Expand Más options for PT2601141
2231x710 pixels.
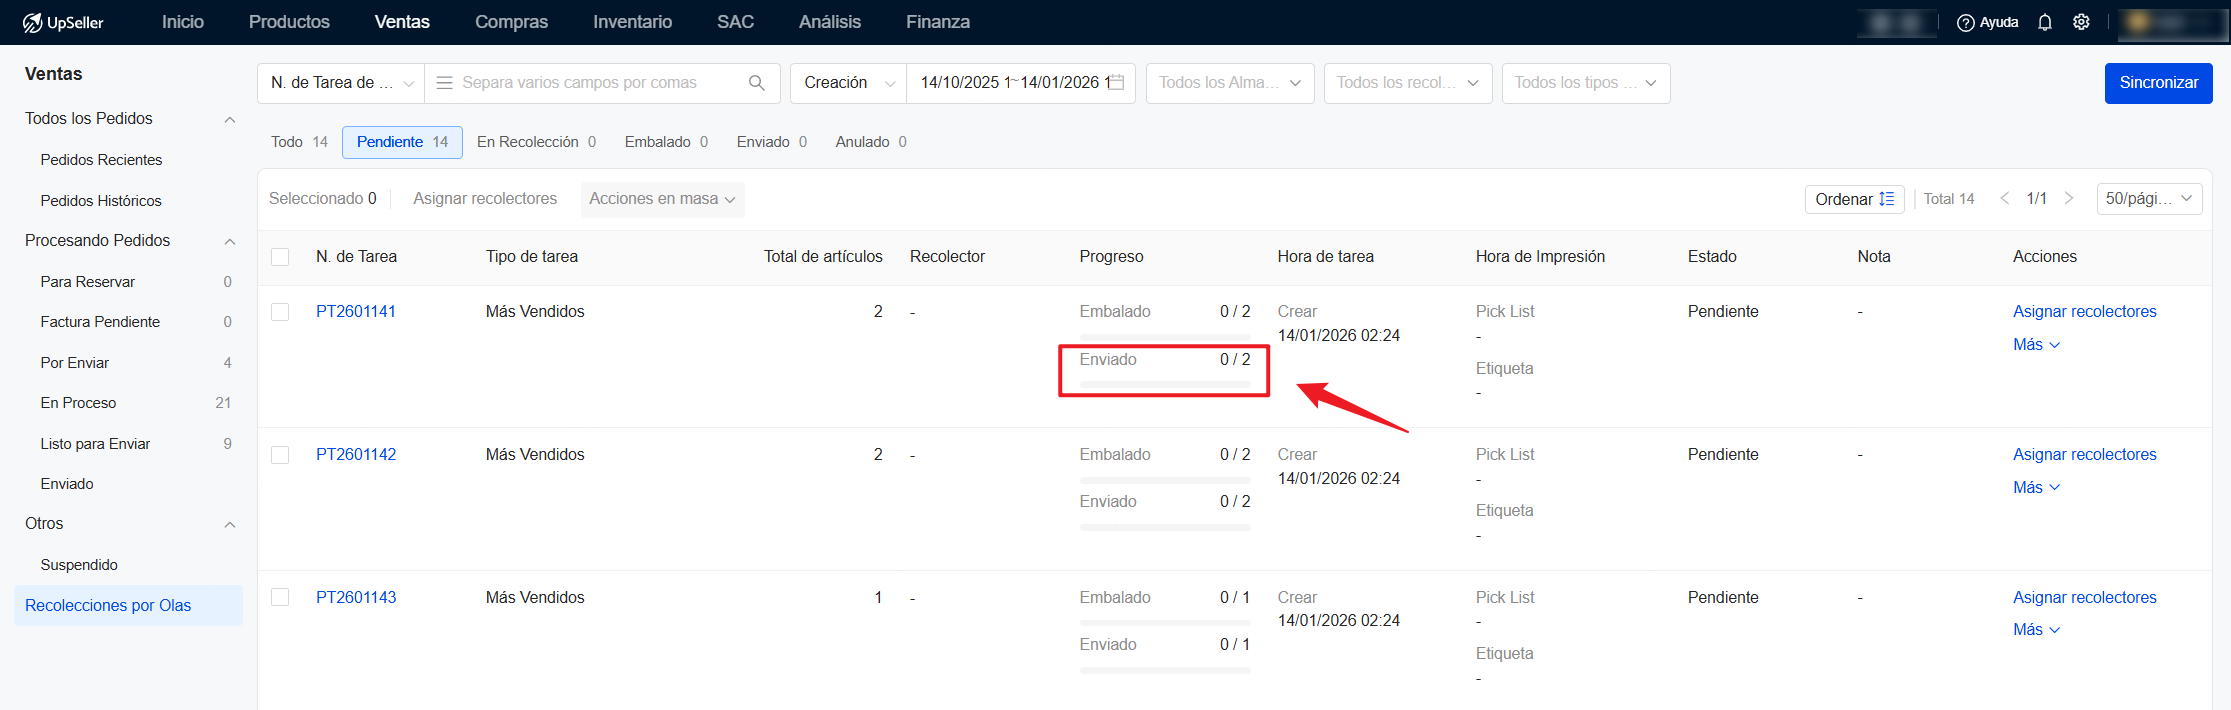click(2036, 345)
